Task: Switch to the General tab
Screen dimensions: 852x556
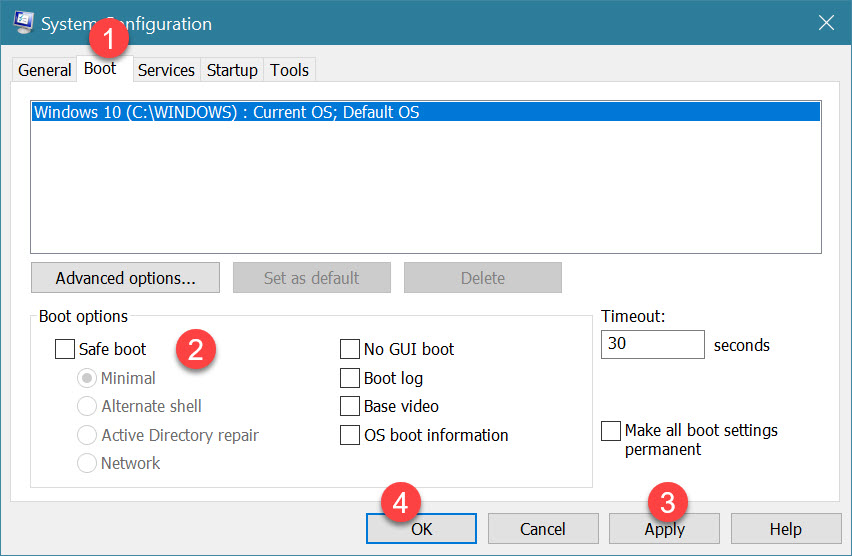Action: [45, 70]
